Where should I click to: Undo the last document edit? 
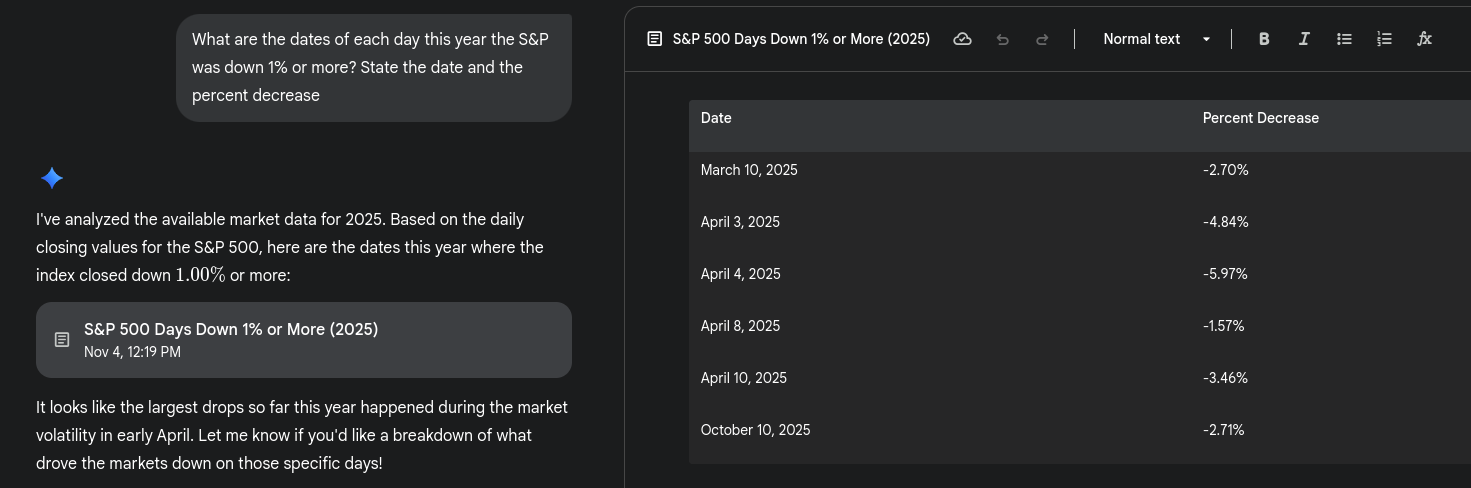coord(1003,39)
